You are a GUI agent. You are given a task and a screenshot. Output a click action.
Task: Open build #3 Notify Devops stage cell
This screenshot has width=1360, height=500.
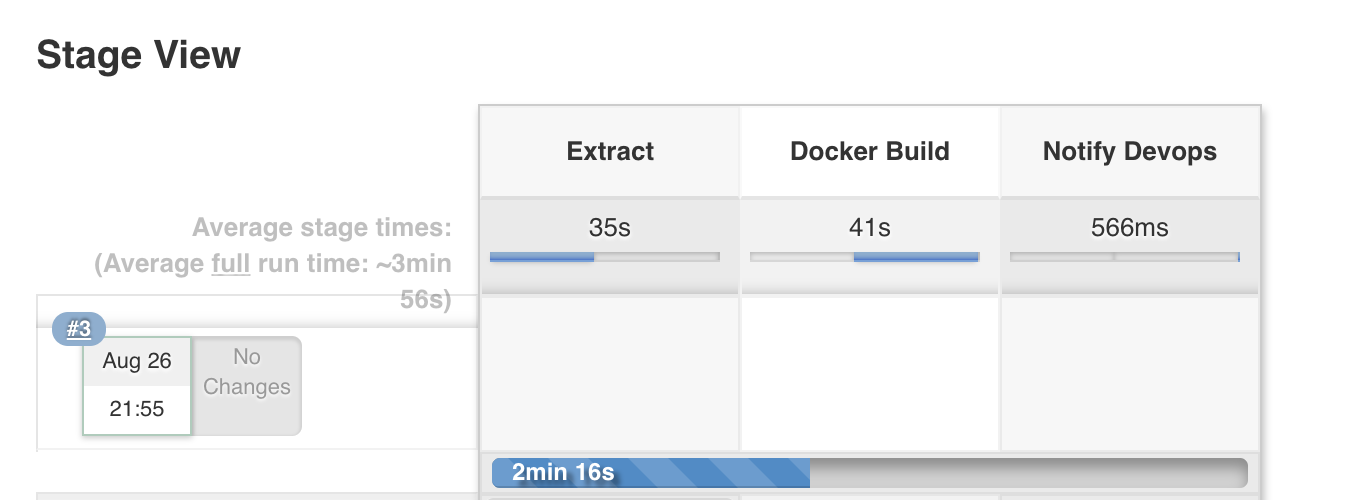[1130, 374]
